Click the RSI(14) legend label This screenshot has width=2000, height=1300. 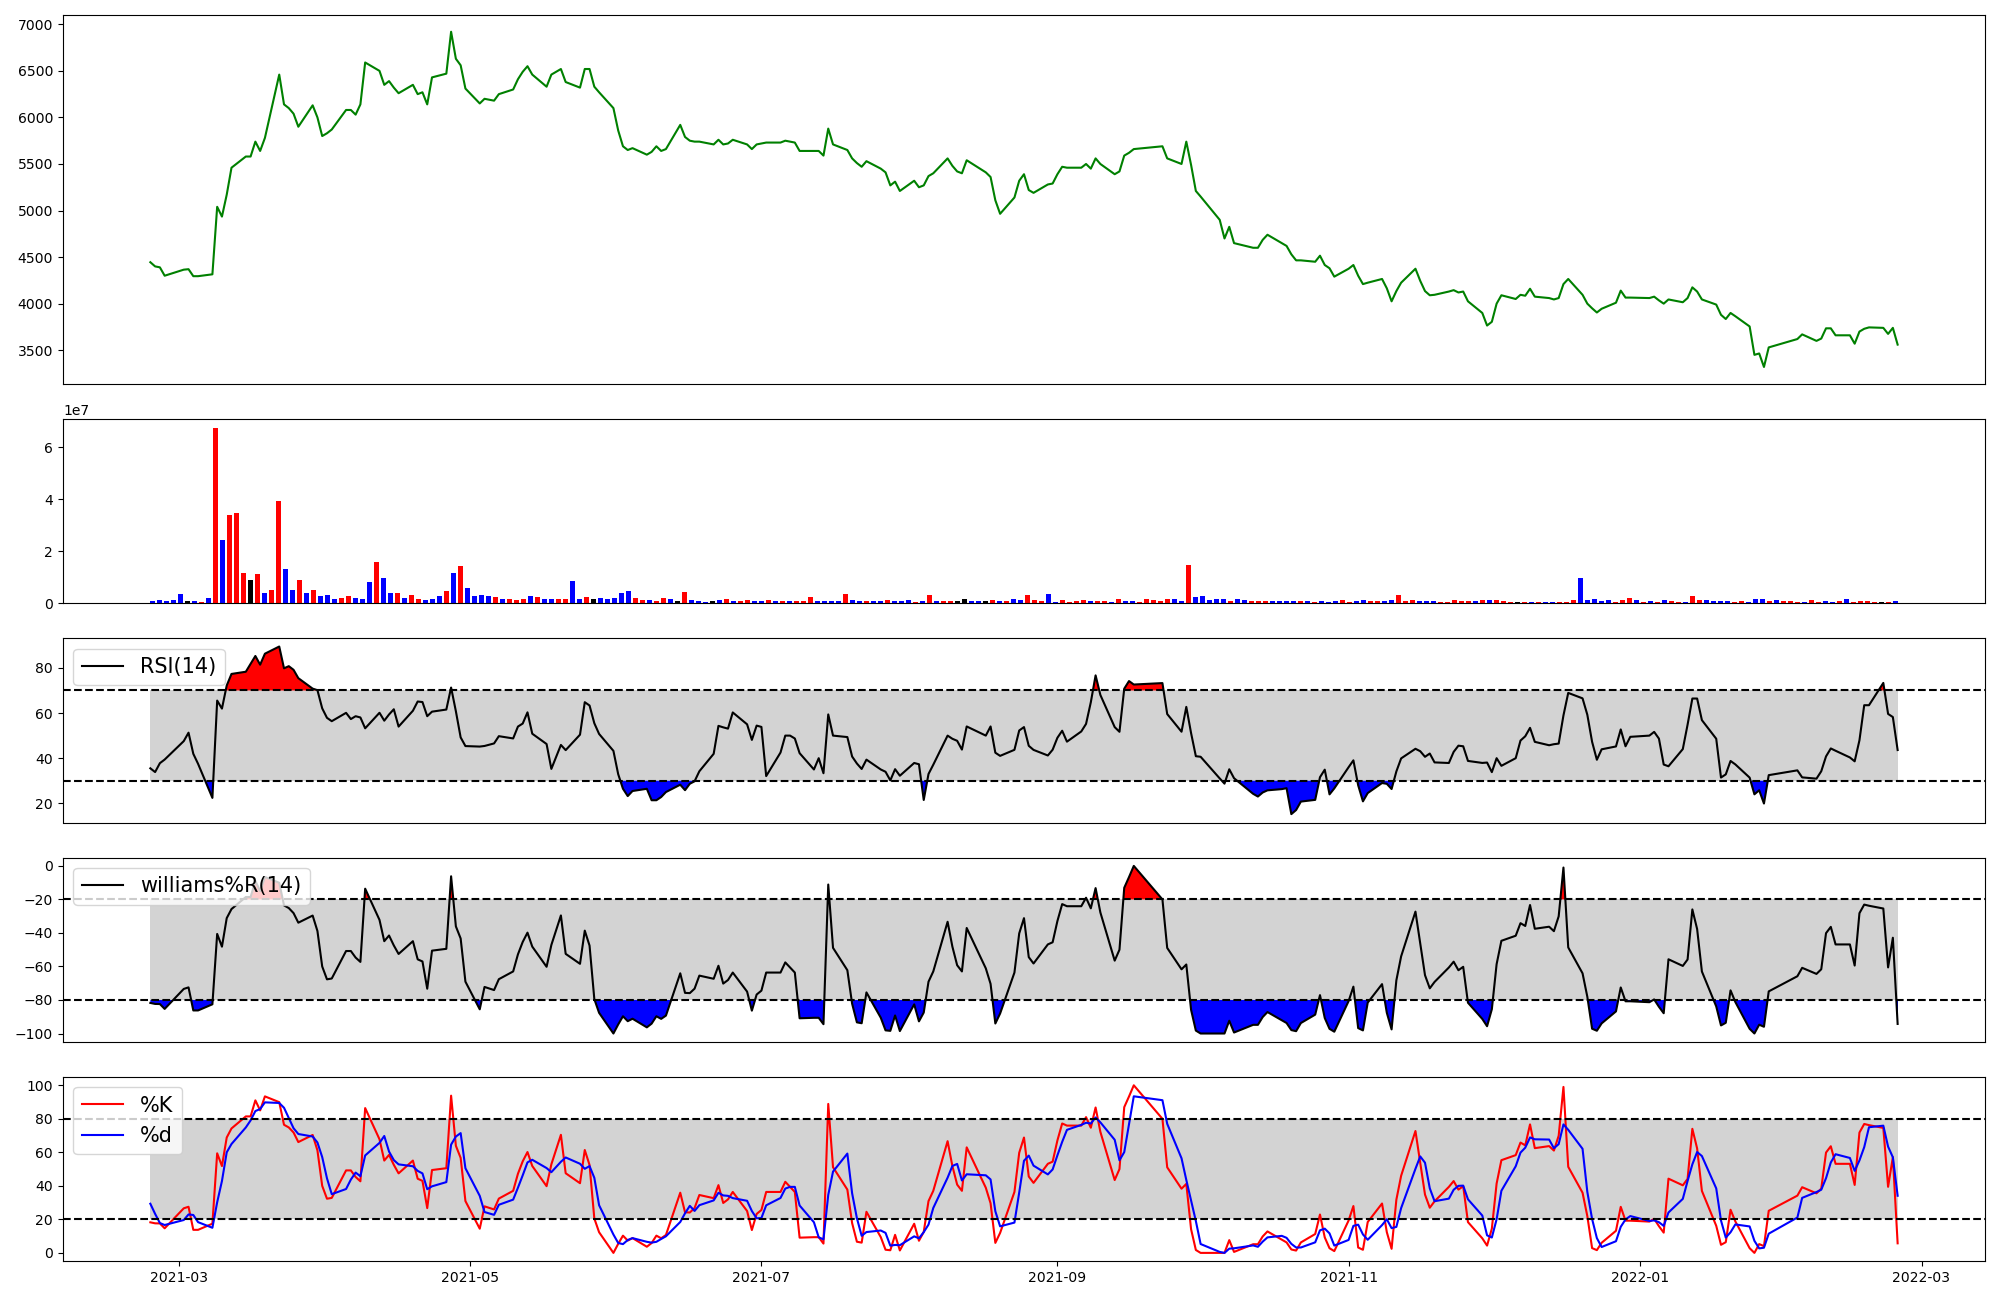[177, 666]
